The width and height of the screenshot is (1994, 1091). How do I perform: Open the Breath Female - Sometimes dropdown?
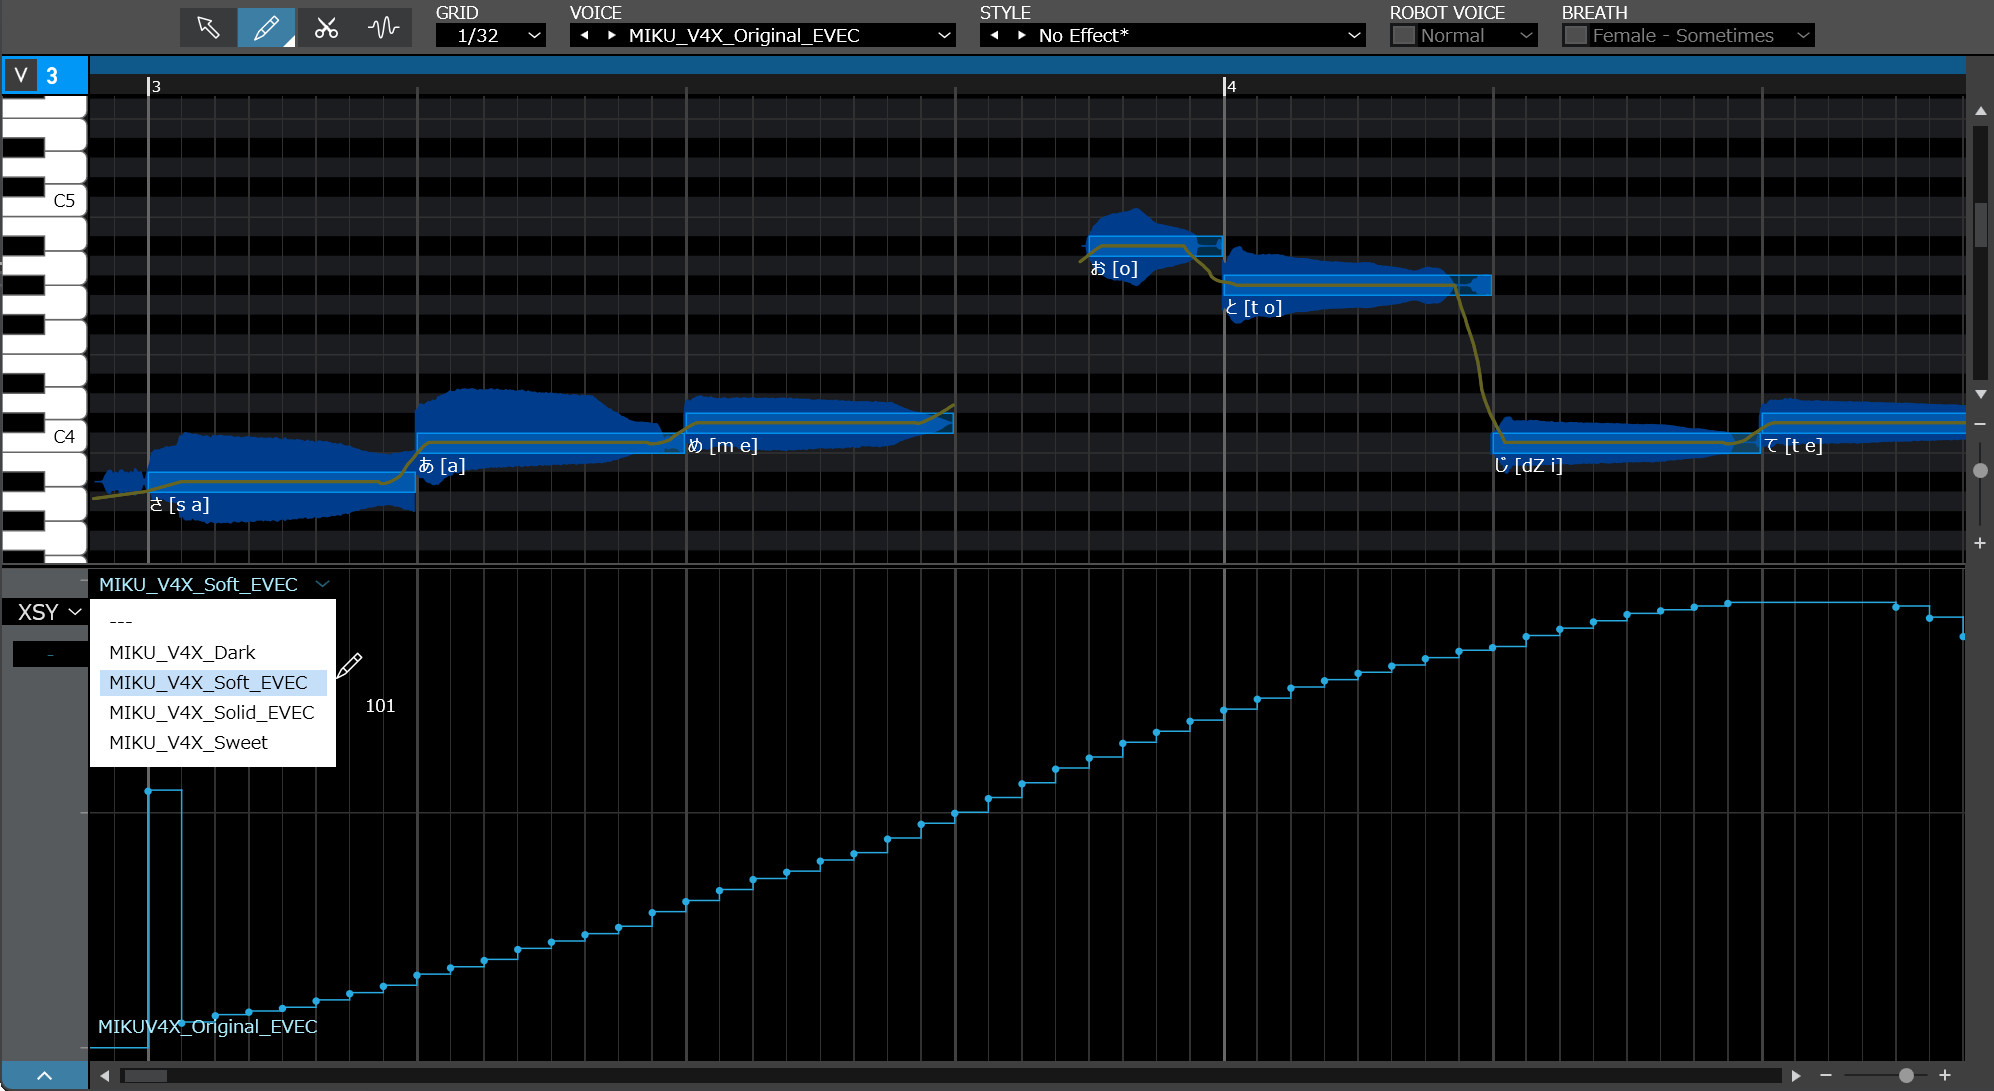coord(1702,36)
